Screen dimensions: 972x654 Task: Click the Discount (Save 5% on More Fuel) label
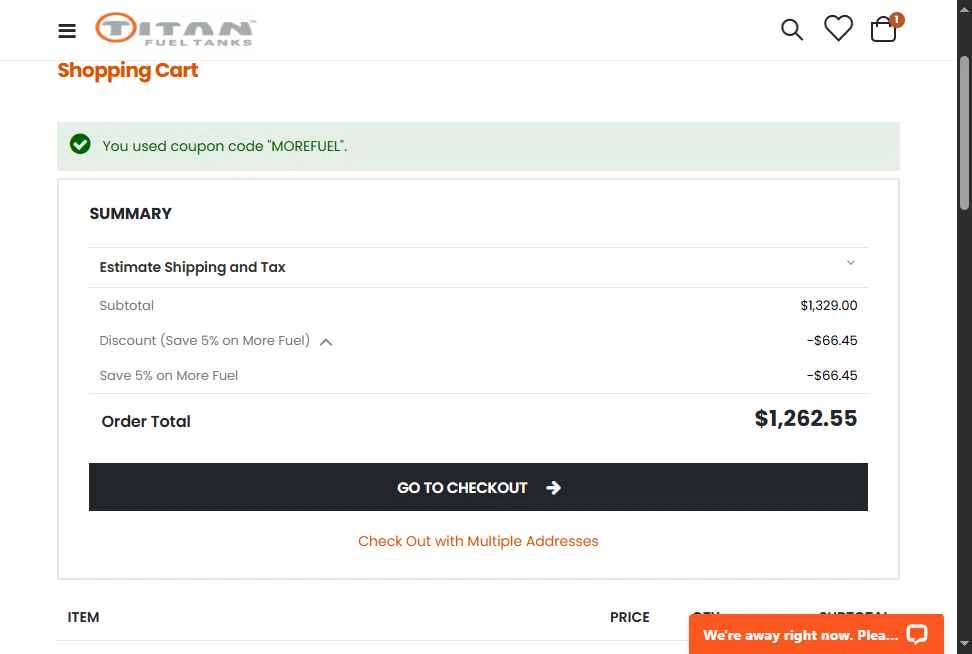pyautogui.click(x=205, y=340)
